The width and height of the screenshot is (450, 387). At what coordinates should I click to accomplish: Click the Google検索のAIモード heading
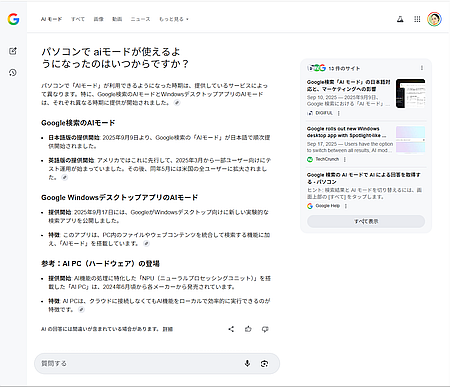coord(78,123)
